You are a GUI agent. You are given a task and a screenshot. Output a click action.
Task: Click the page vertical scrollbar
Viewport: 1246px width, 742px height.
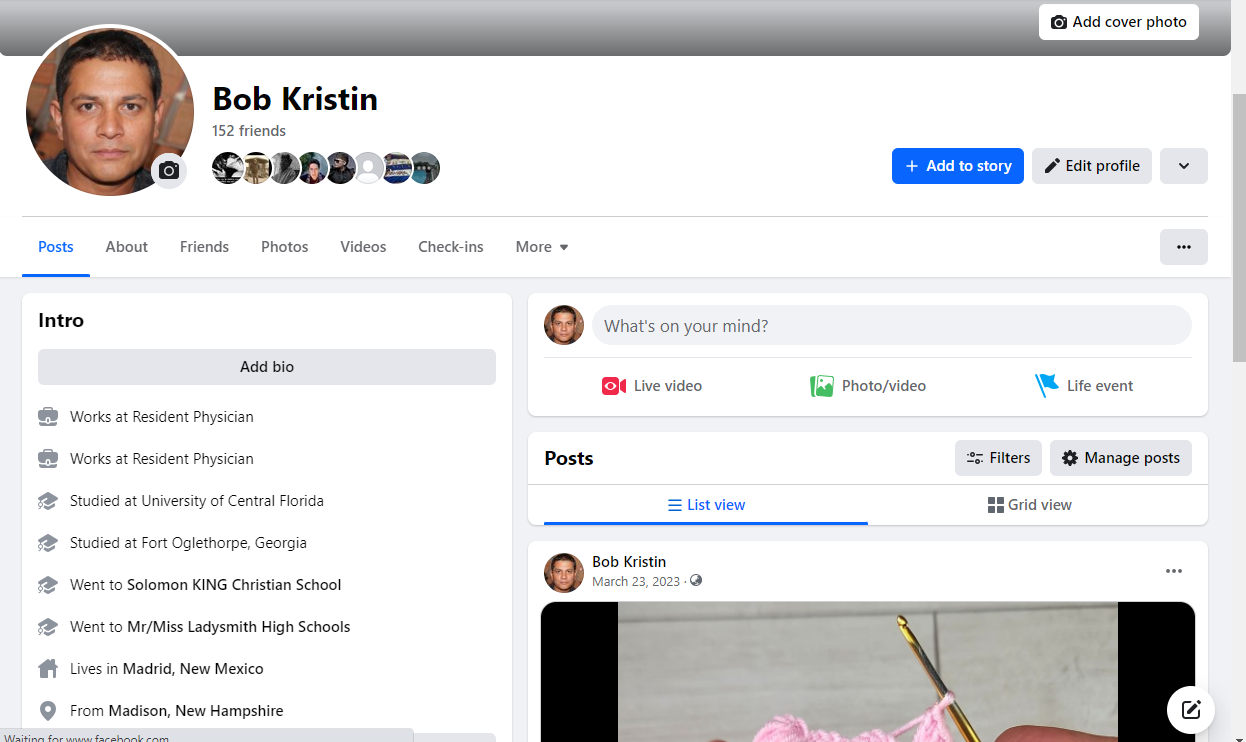pyautogui.click(x=1239, y=227)
